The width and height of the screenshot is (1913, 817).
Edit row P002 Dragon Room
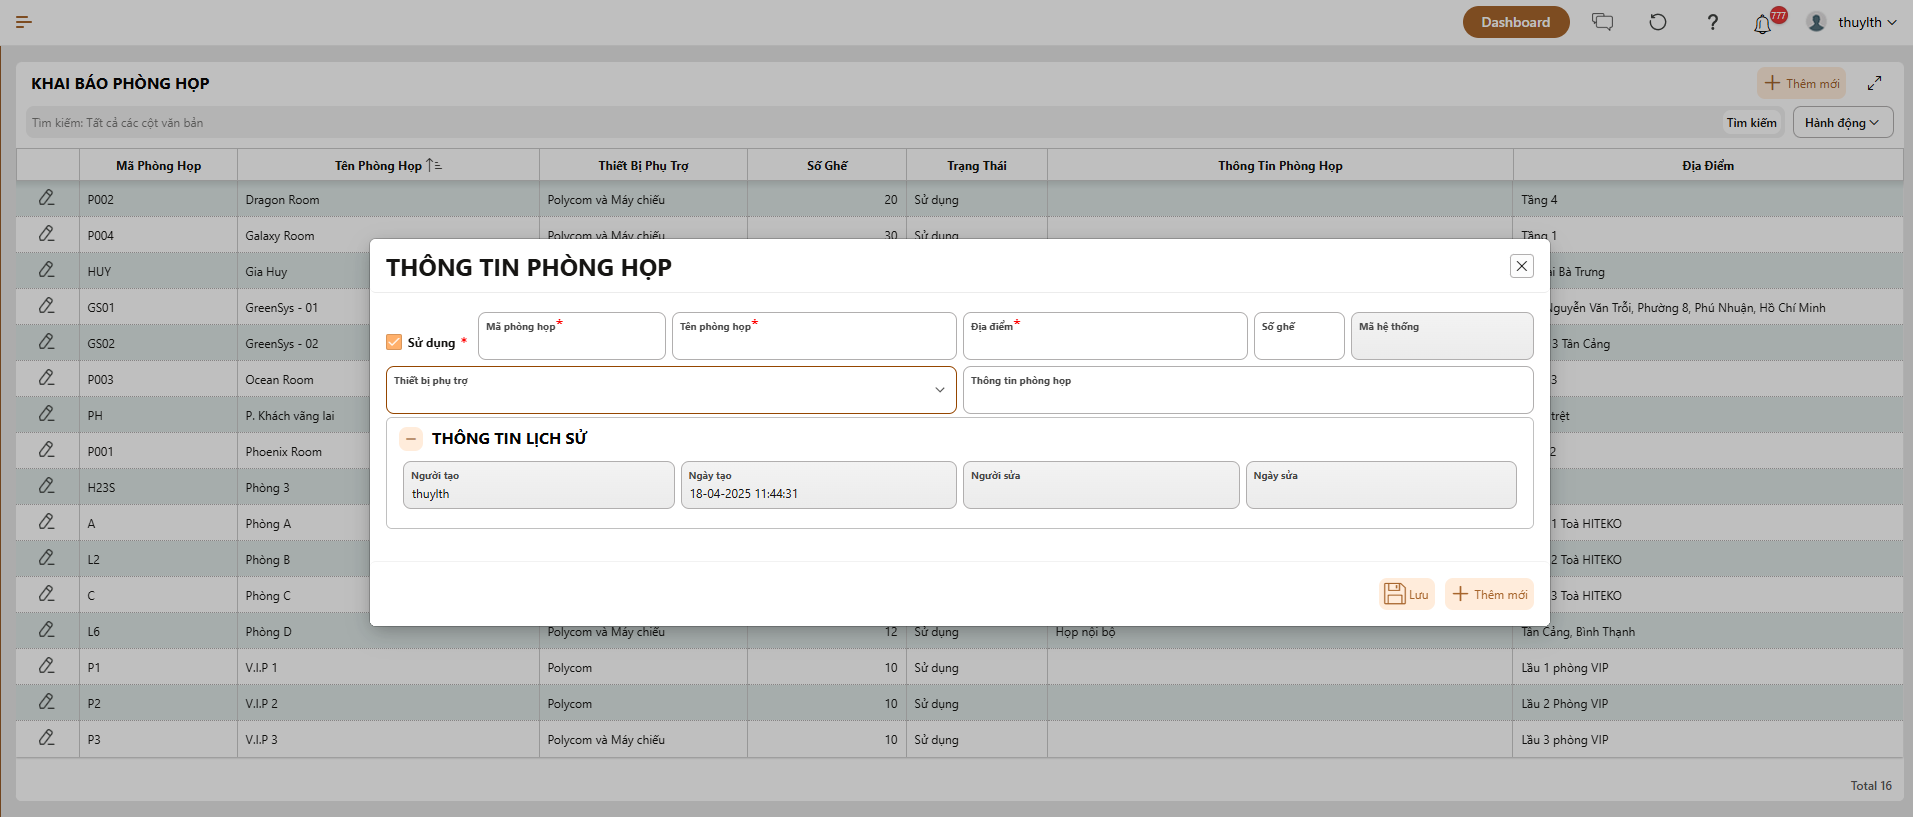(x=47, y=198)
